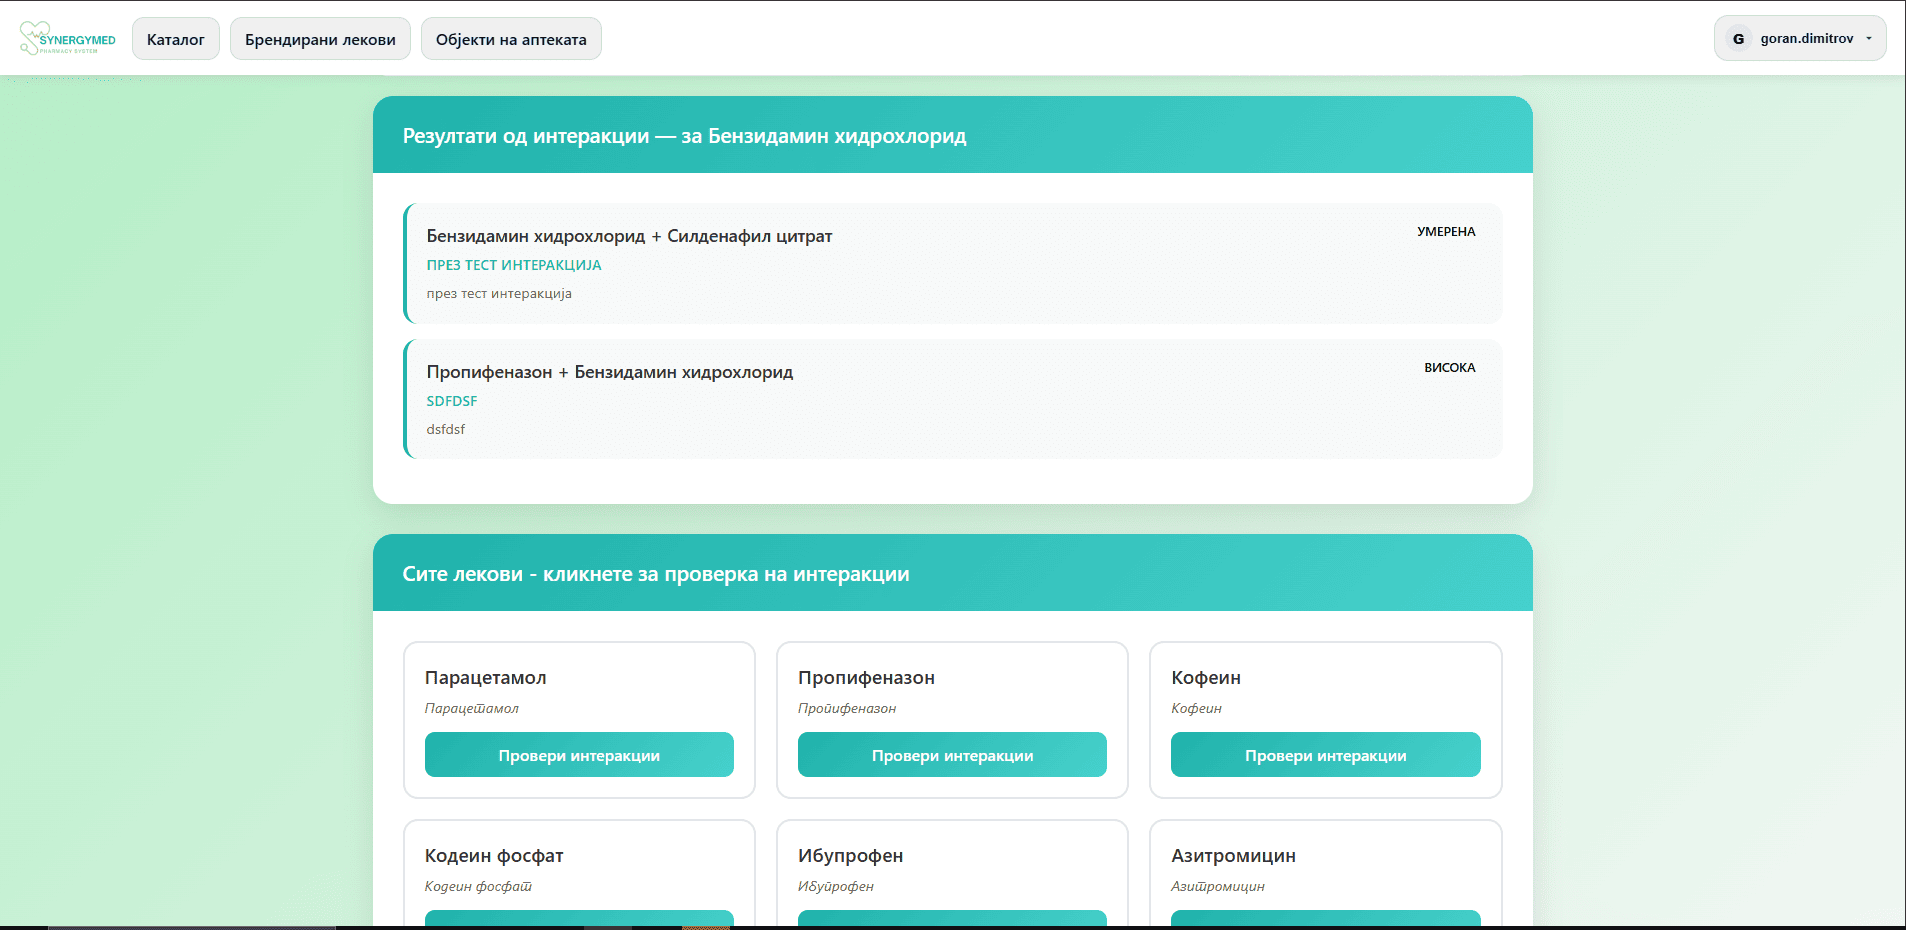Click the ПРЕЗ ТЕСТ ИНТЕРАКЦИЈА label
Viewport: 1906px width, 930px height.
click(x=514, y=265)
